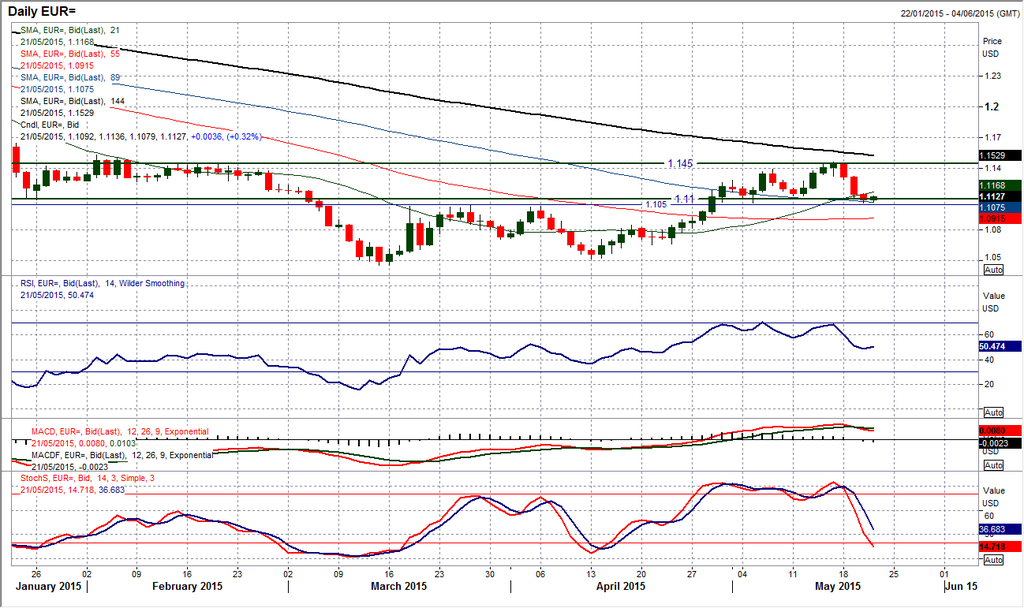Click the red 1.0915 price tag

pos(1000,218)
